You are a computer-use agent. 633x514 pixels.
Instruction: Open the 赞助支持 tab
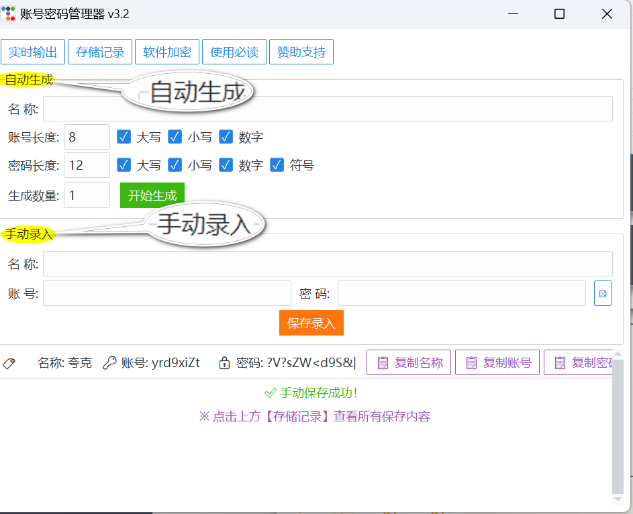point(301,52)
